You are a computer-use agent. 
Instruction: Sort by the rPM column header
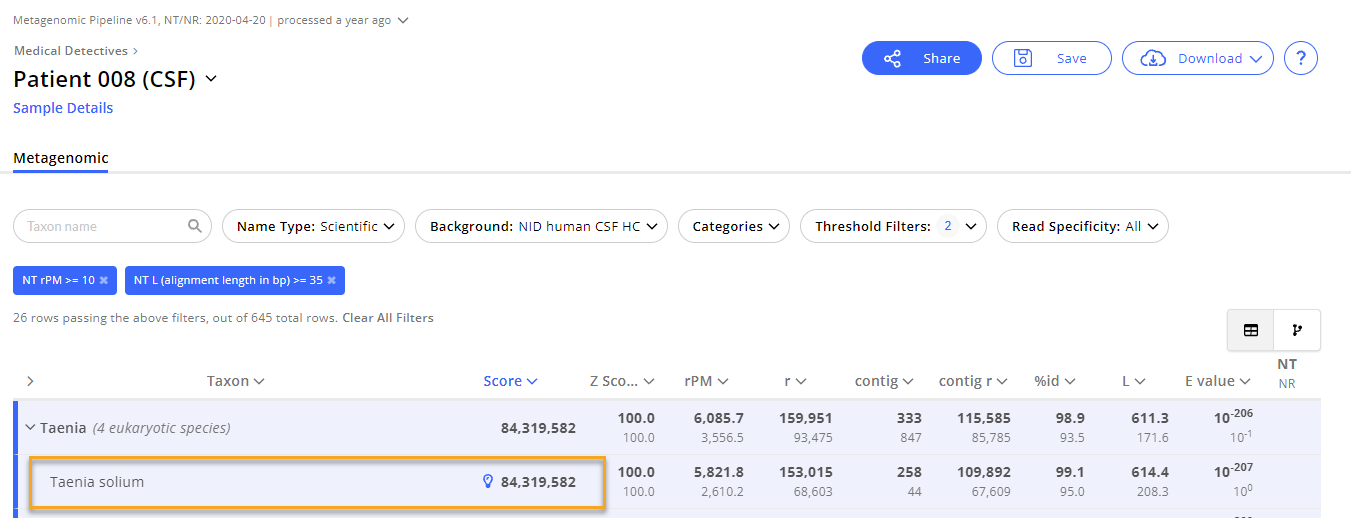pos(706,381)
